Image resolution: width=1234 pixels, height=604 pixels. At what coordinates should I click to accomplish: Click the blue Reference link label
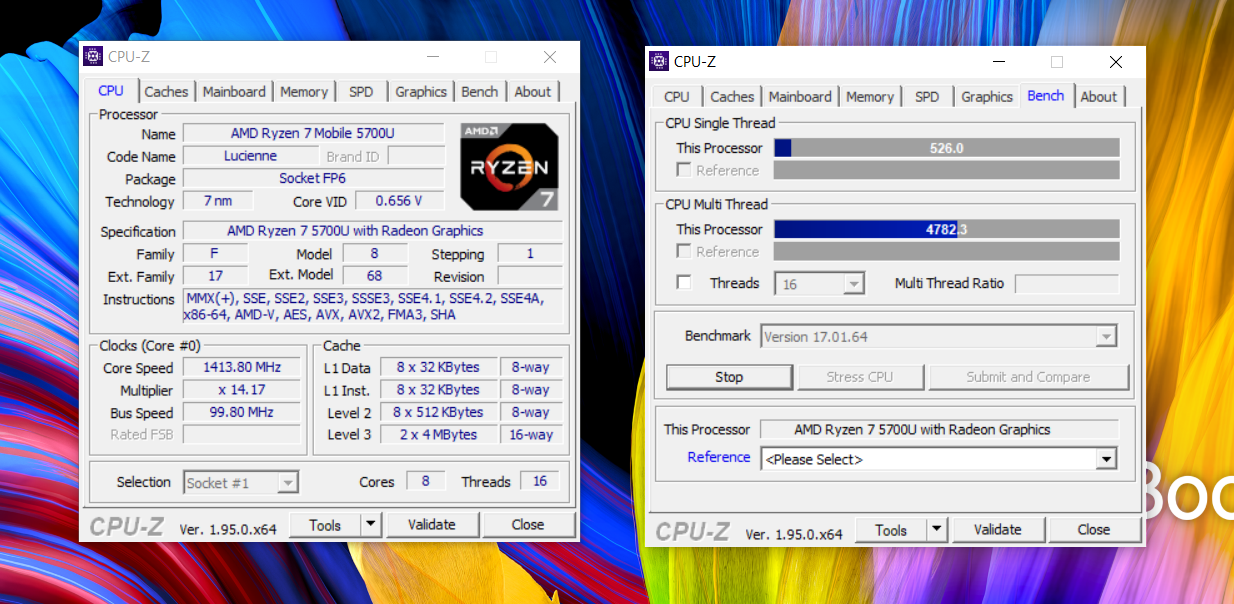tap(719, 457)
